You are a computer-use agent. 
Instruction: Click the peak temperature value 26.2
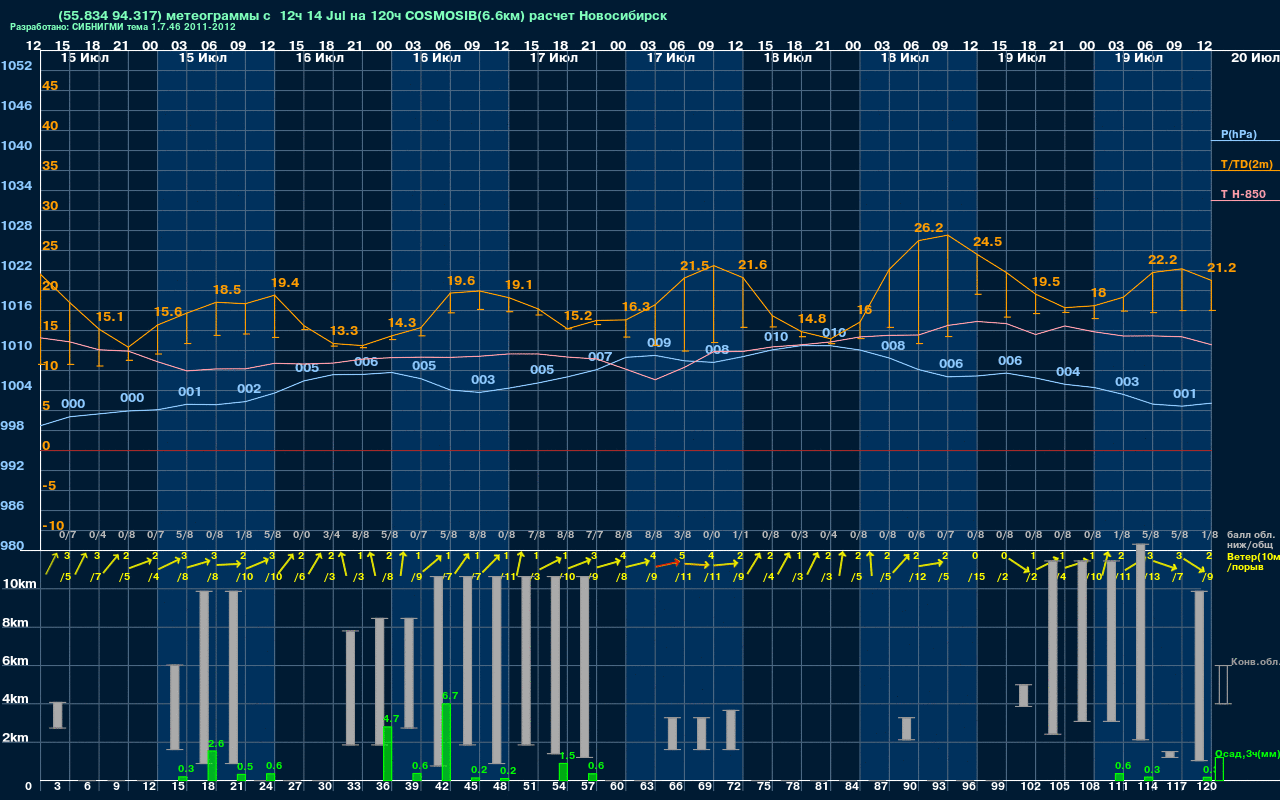[929, 228]
